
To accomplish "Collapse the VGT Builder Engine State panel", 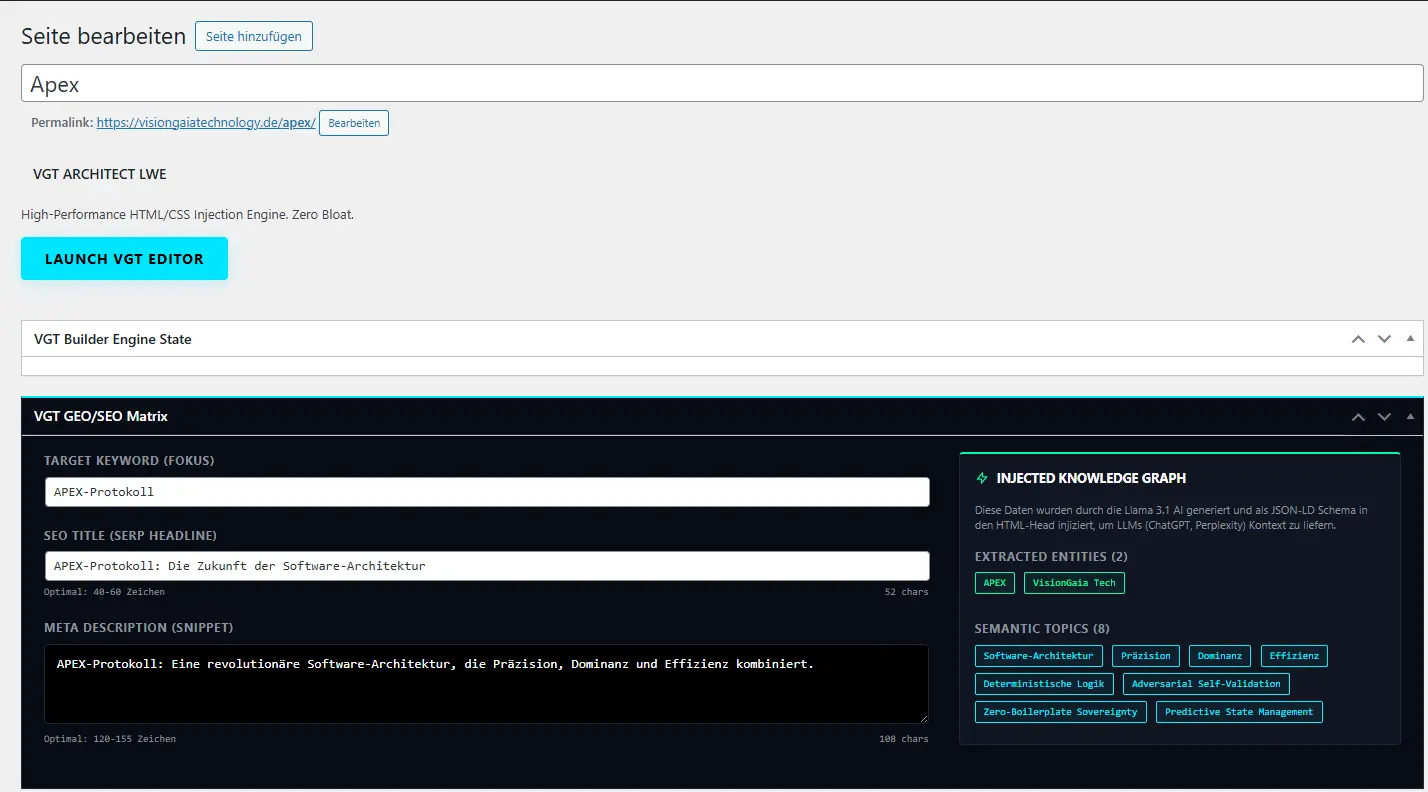I will (1410, 338).
